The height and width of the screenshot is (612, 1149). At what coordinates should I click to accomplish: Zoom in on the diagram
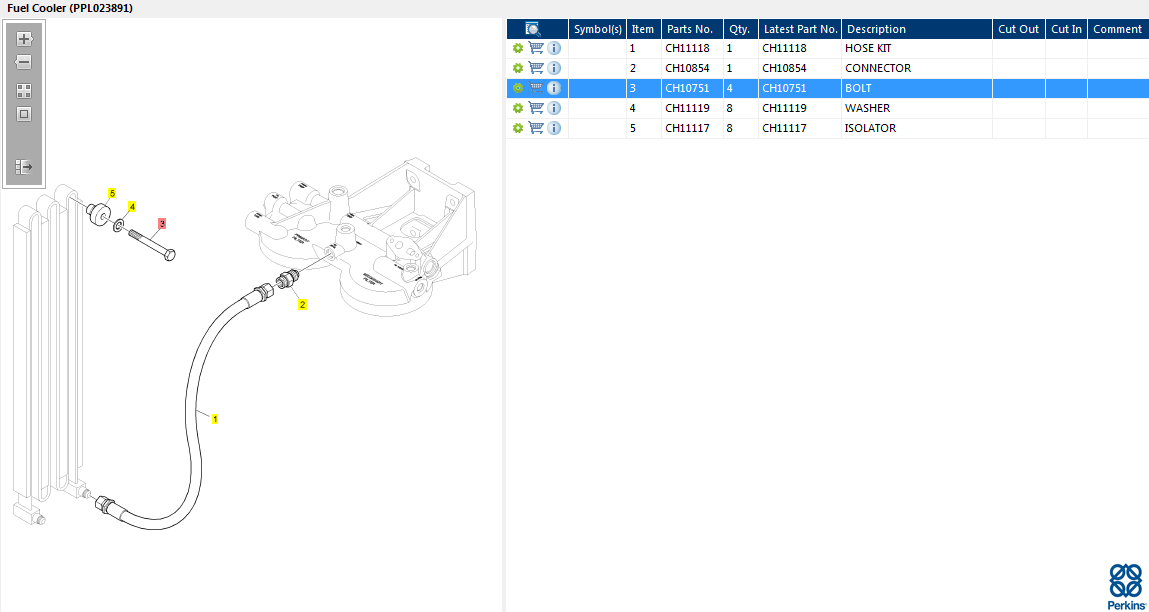coord(24,40)
